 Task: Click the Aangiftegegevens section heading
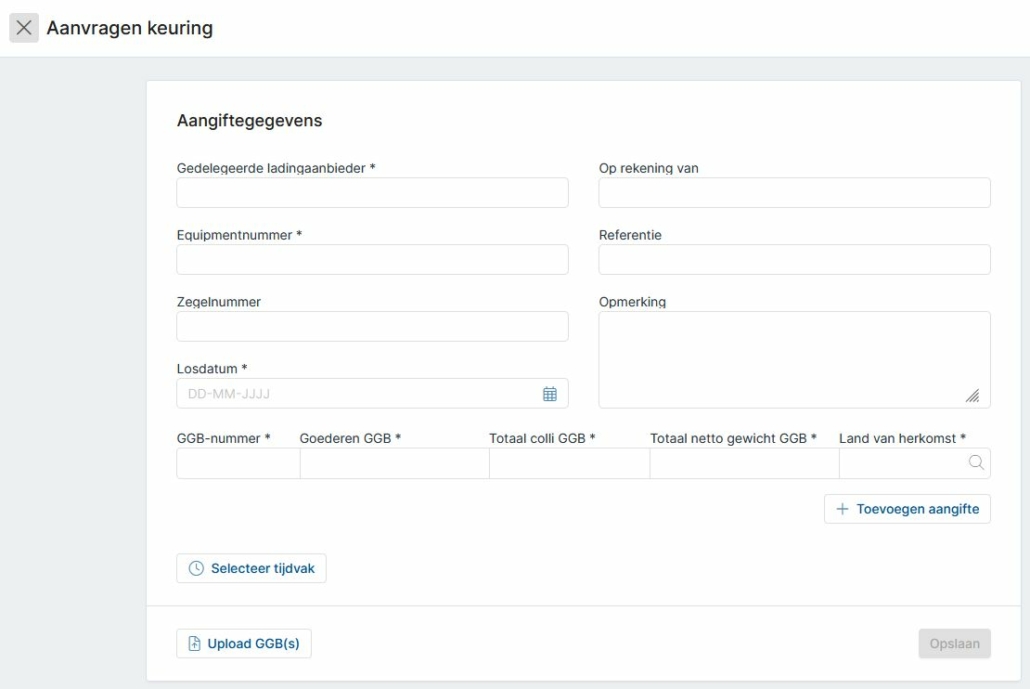click(x=250, y=121)
